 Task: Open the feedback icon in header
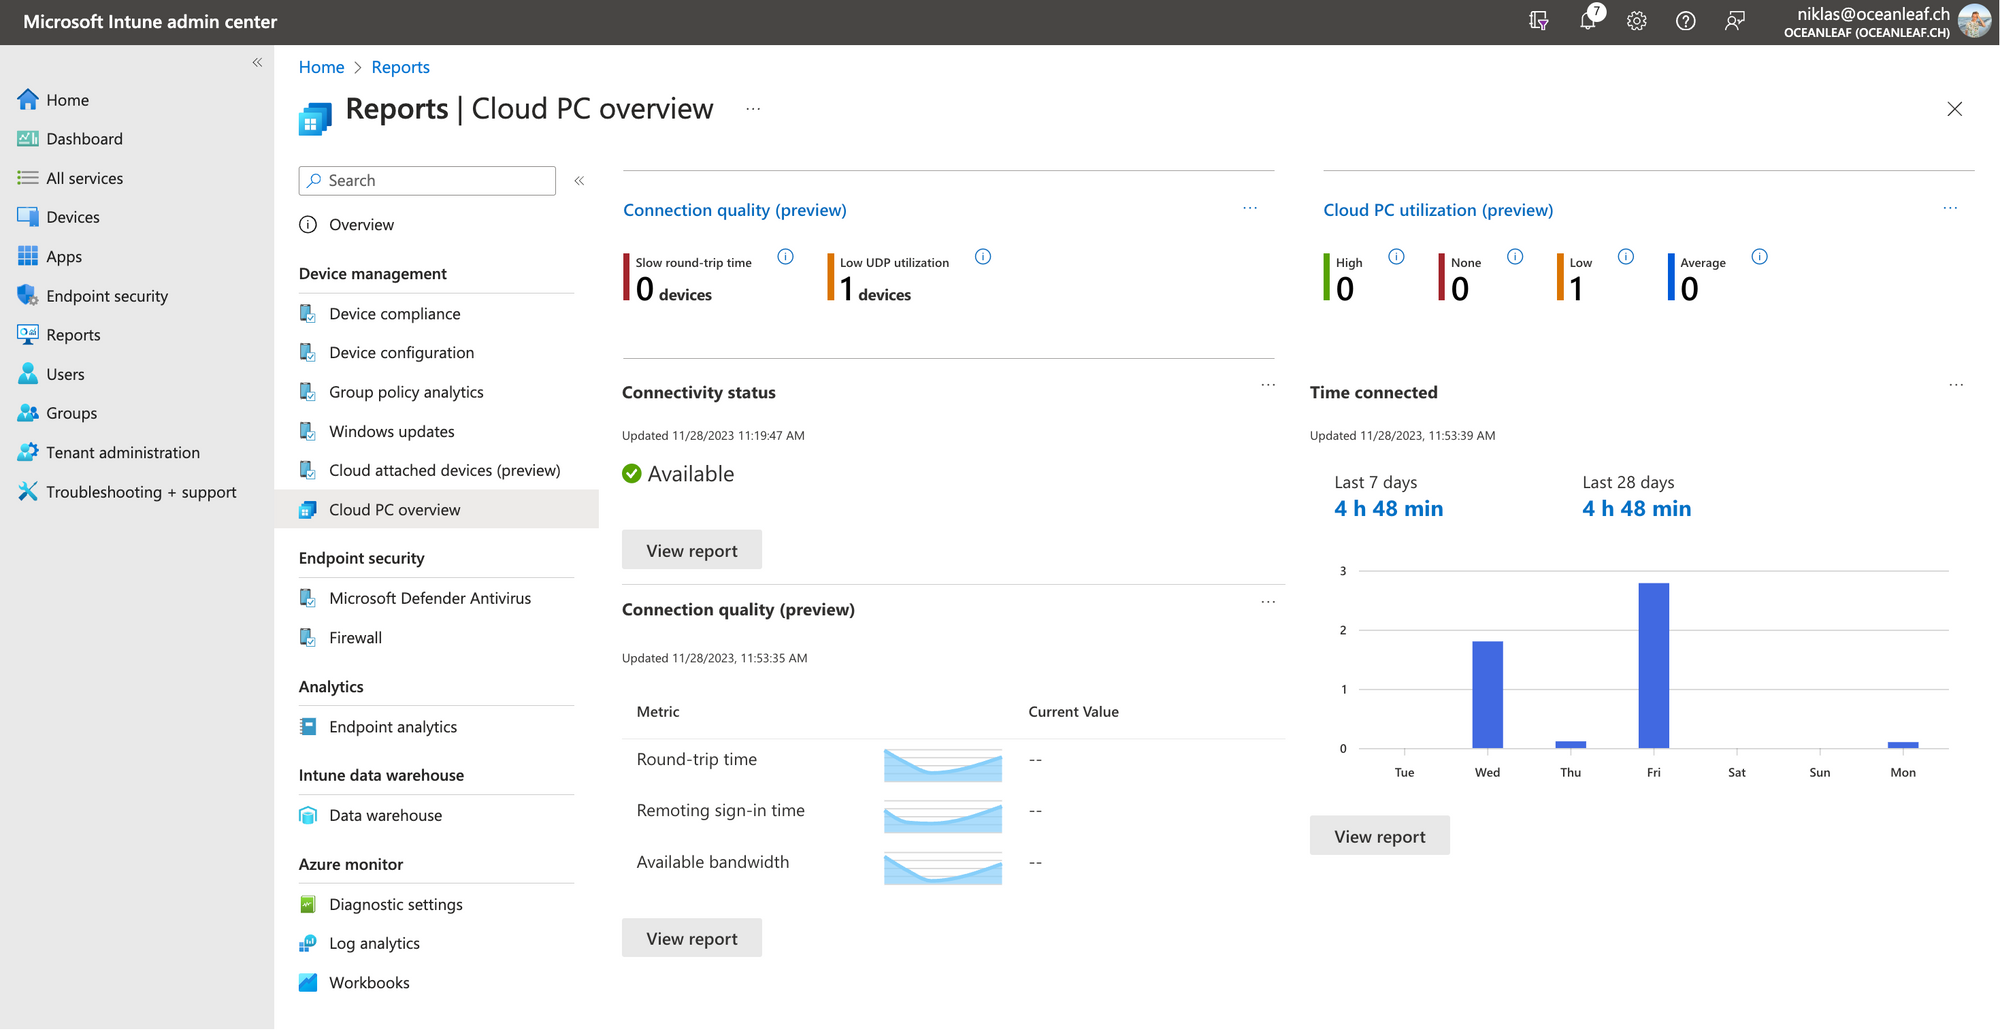(x=1735, y=21)
